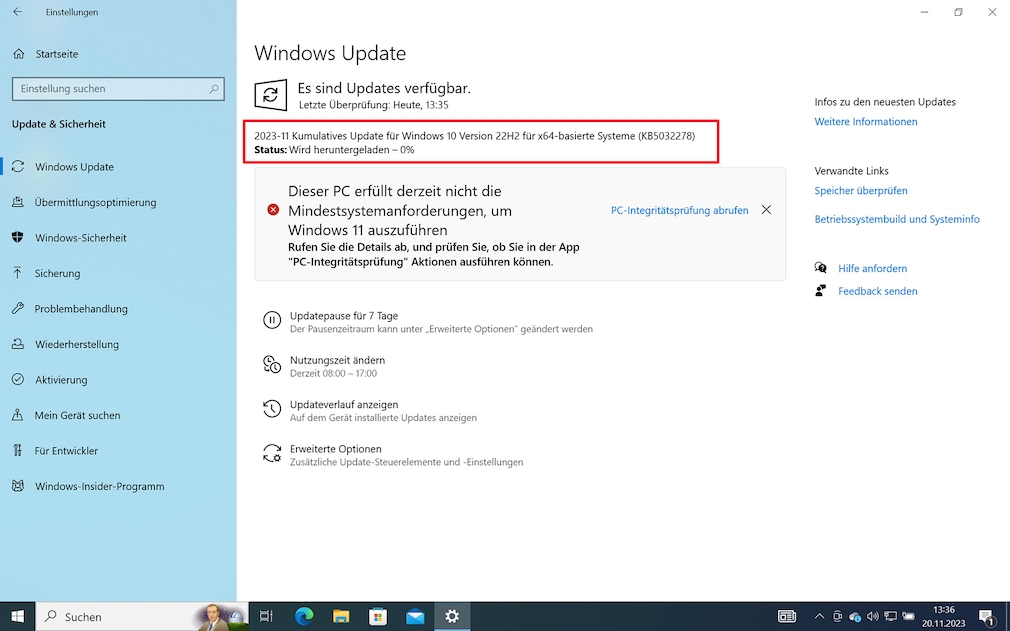Open the Für Entwickler settings

pos(68,451)
